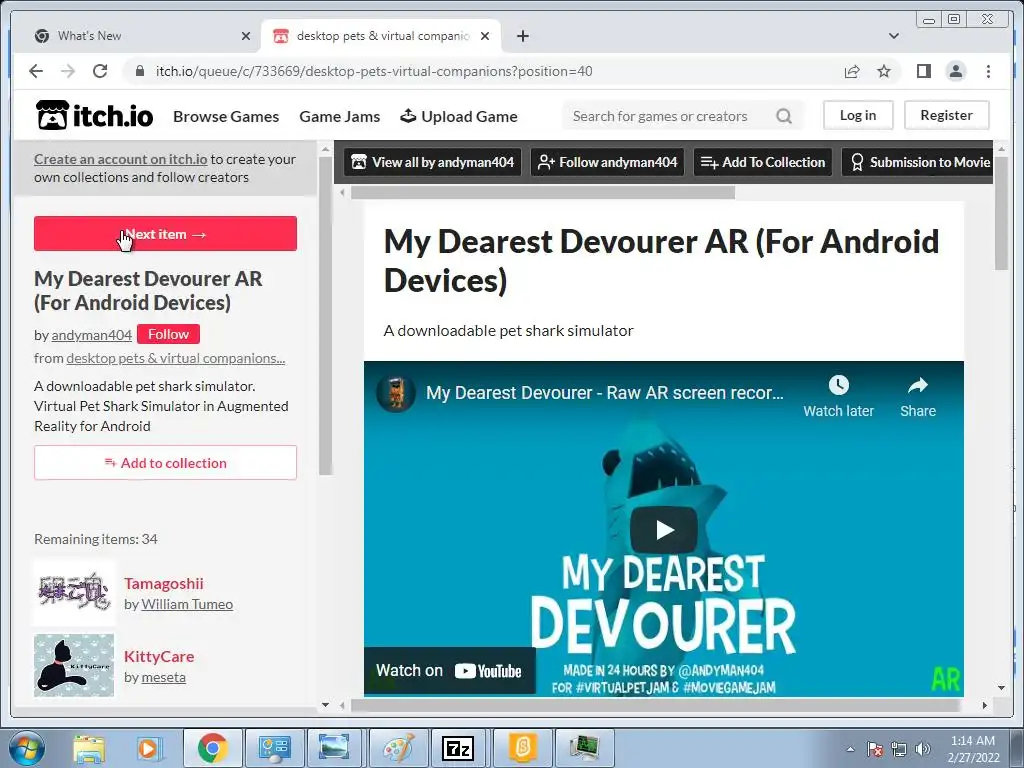Select the desktop pets & virtual companions tab

(x=380, y=36)
